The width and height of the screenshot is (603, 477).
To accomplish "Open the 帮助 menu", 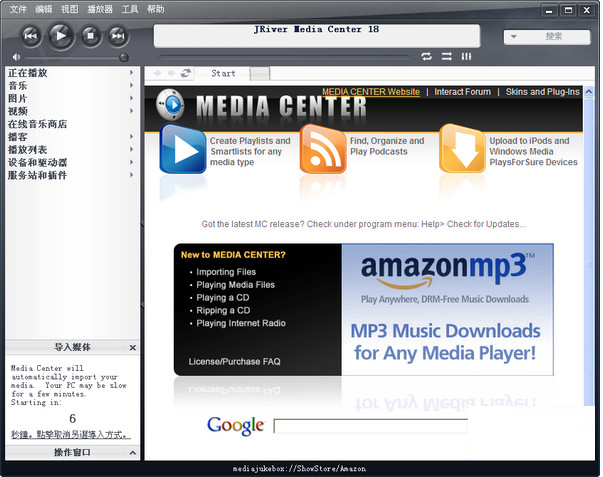I will coord(156,9).
